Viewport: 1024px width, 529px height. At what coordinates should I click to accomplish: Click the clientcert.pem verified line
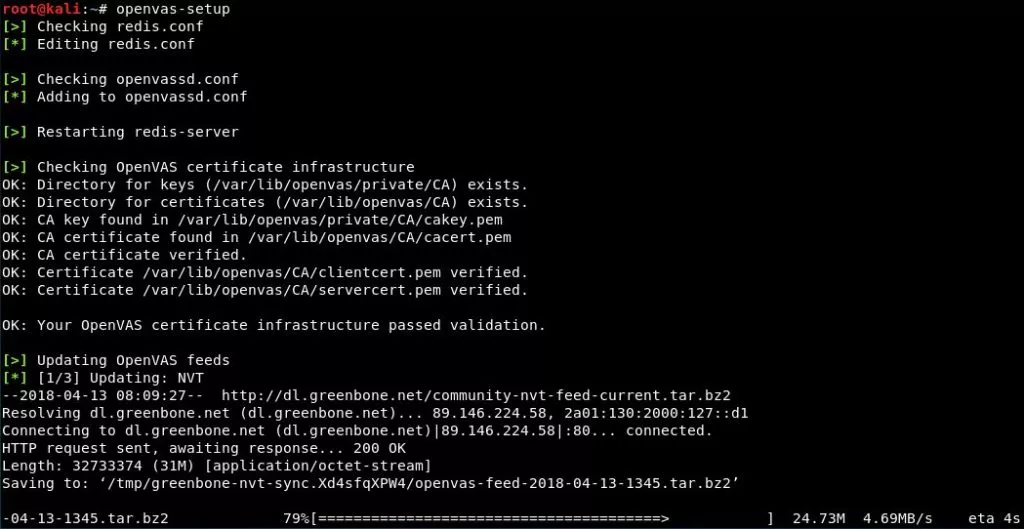coord(264,272)
